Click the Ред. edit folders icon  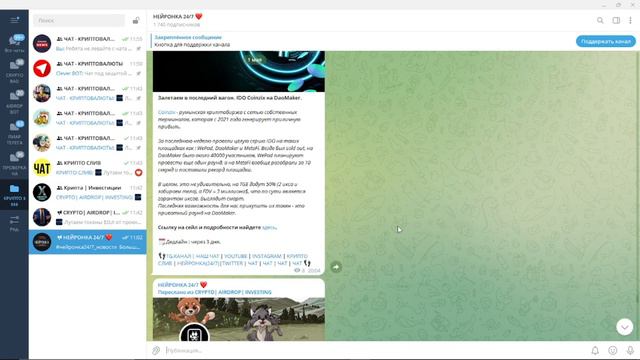(14, 223)
